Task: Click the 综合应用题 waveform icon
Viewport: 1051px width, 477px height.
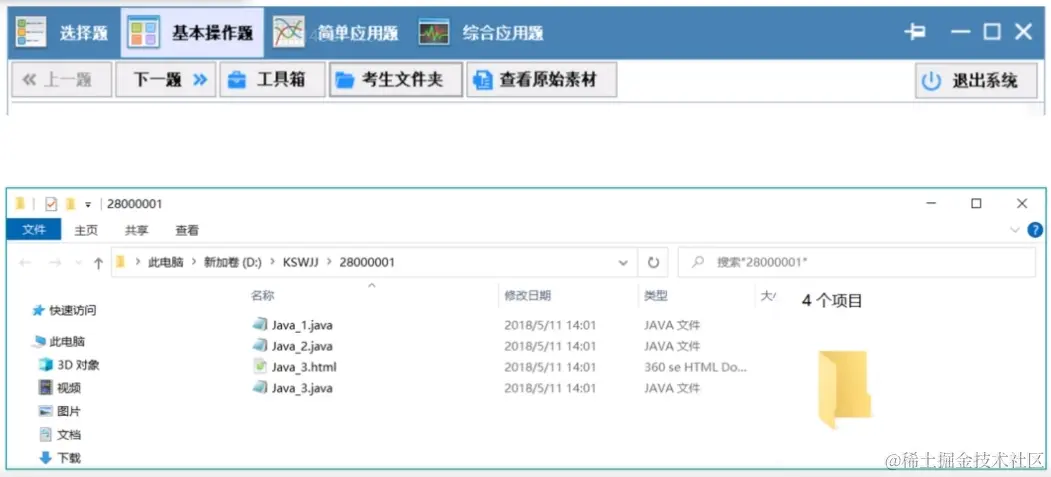Action: click(x=434, y=33)
